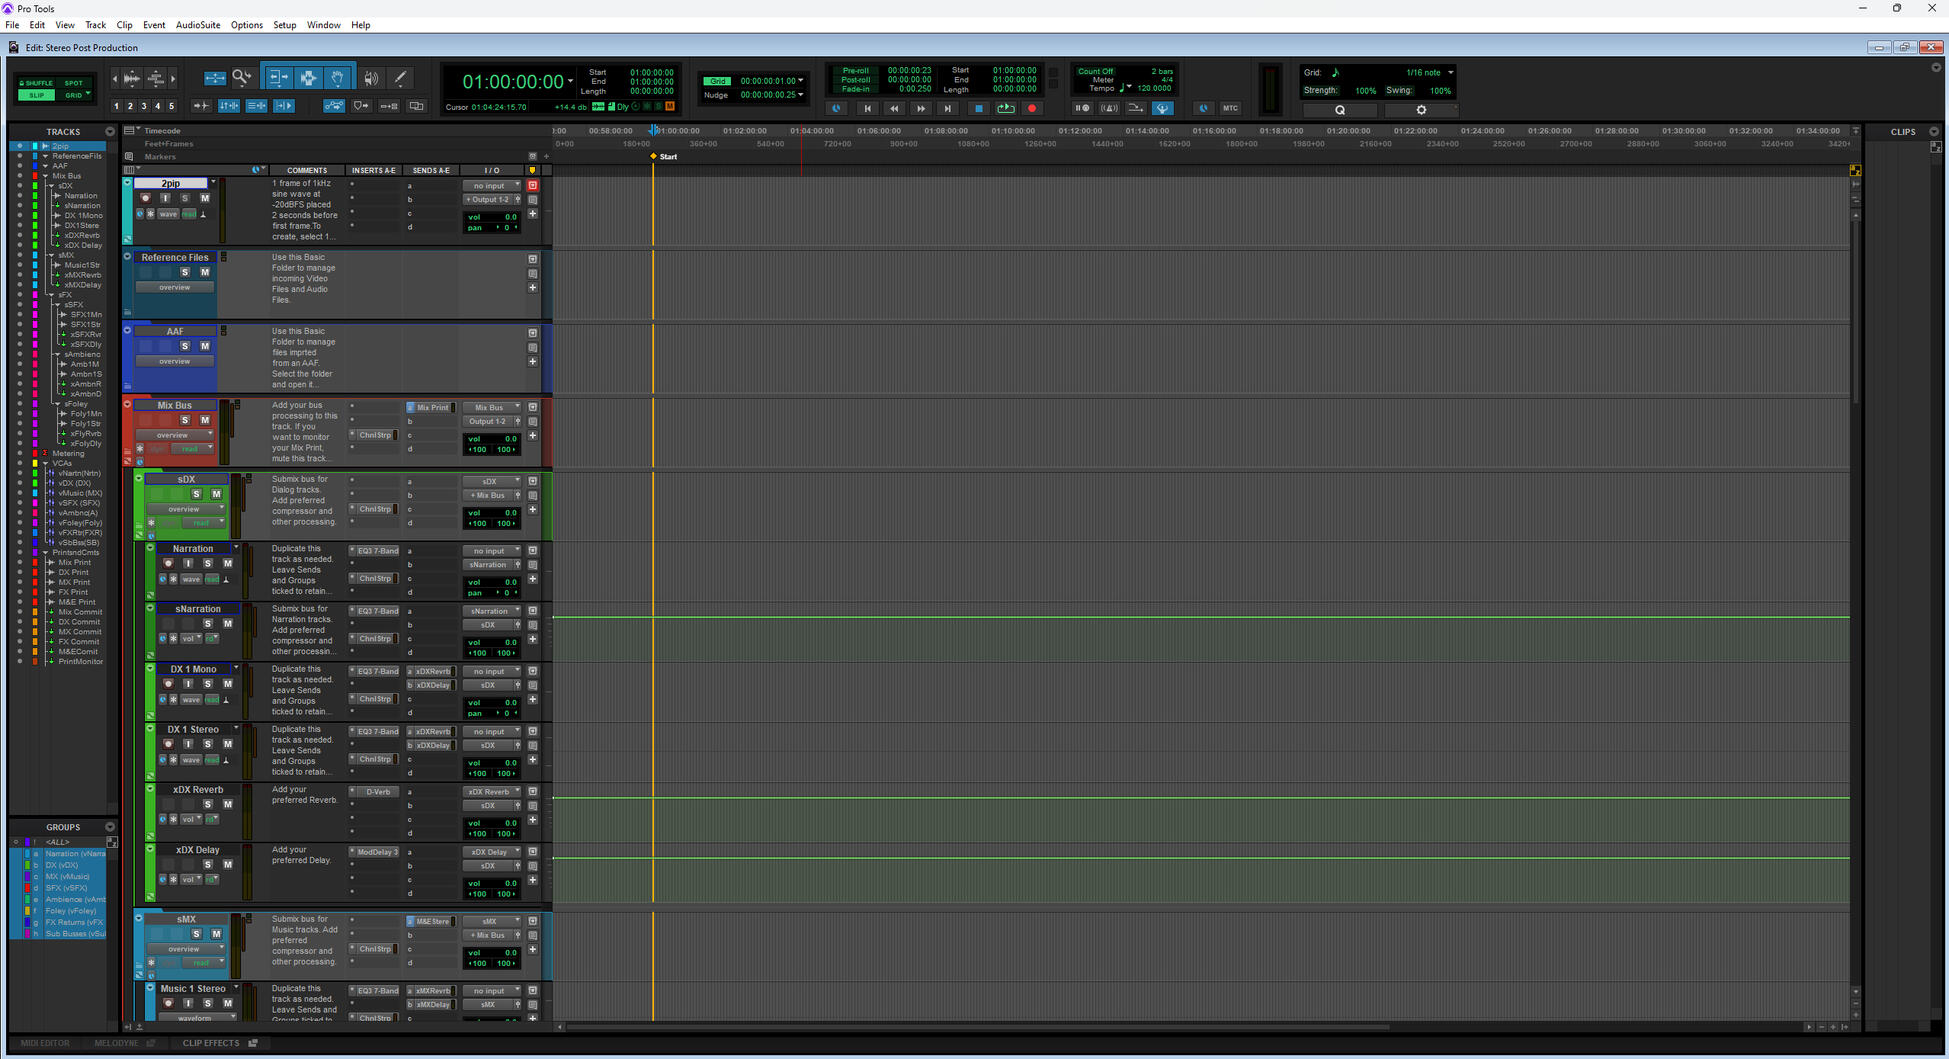Solo the Reference Files folder track
The width and height of the screenshot is (1949, 1059).
click(185, 272)
